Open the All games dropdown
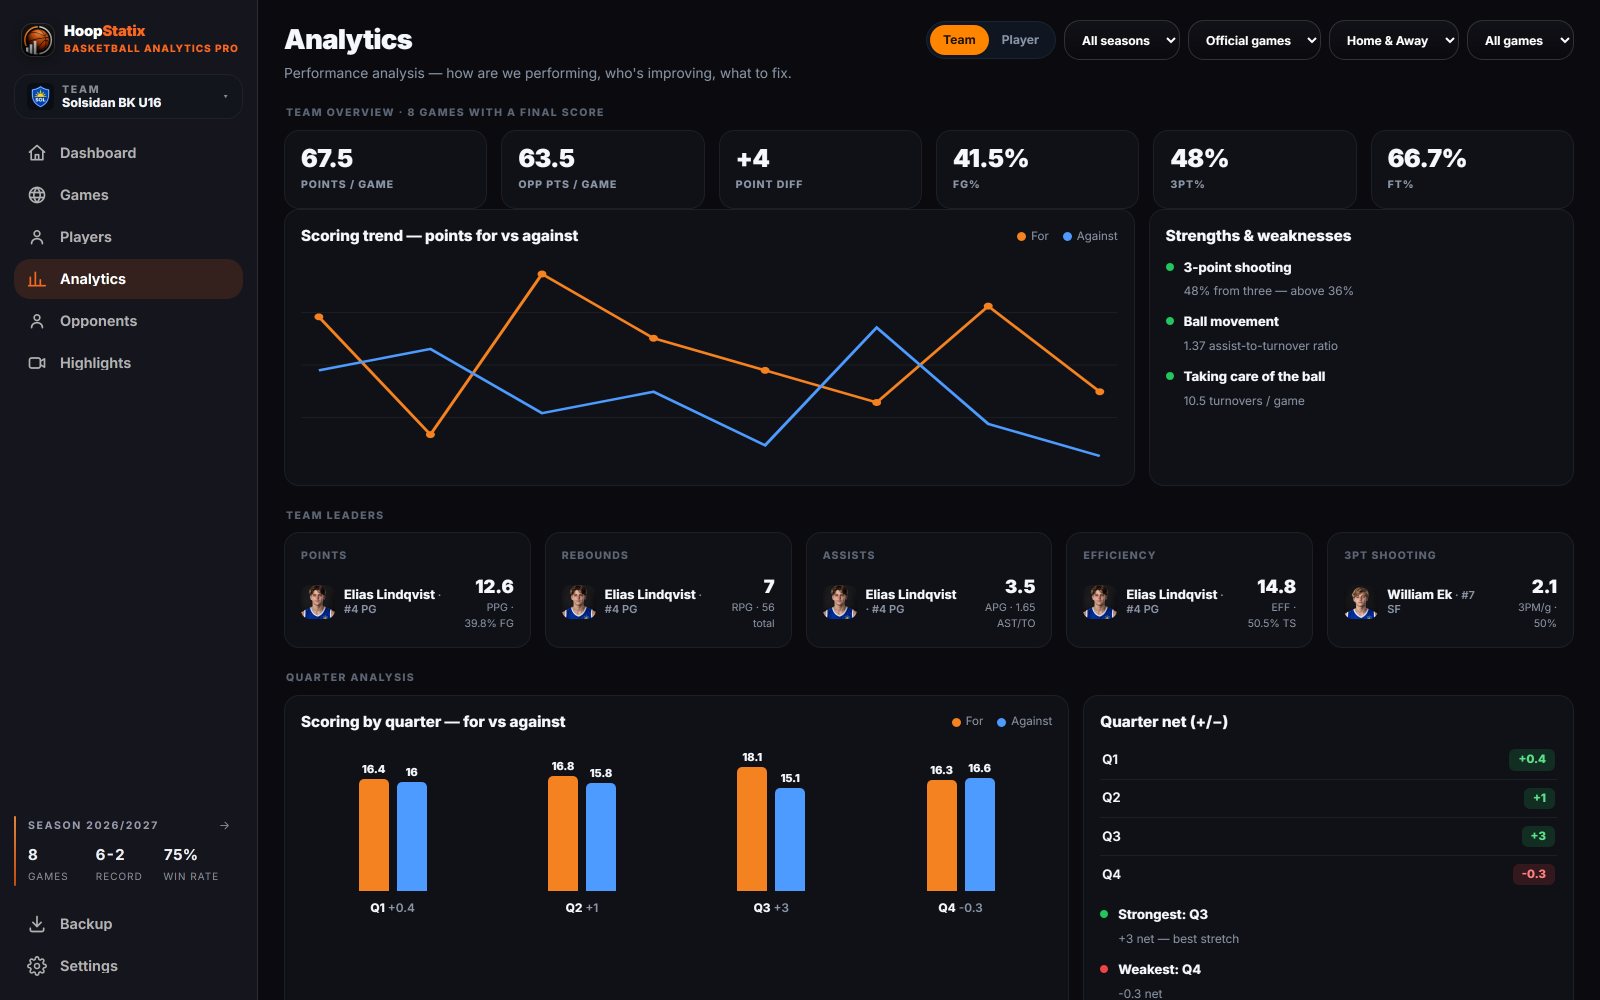1600x1000 pixels. (1520, 40)
